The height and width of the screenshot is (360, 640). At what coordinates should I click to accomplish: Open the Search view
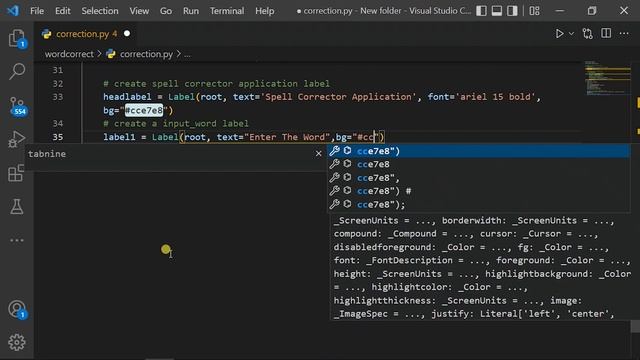[17, 71]
